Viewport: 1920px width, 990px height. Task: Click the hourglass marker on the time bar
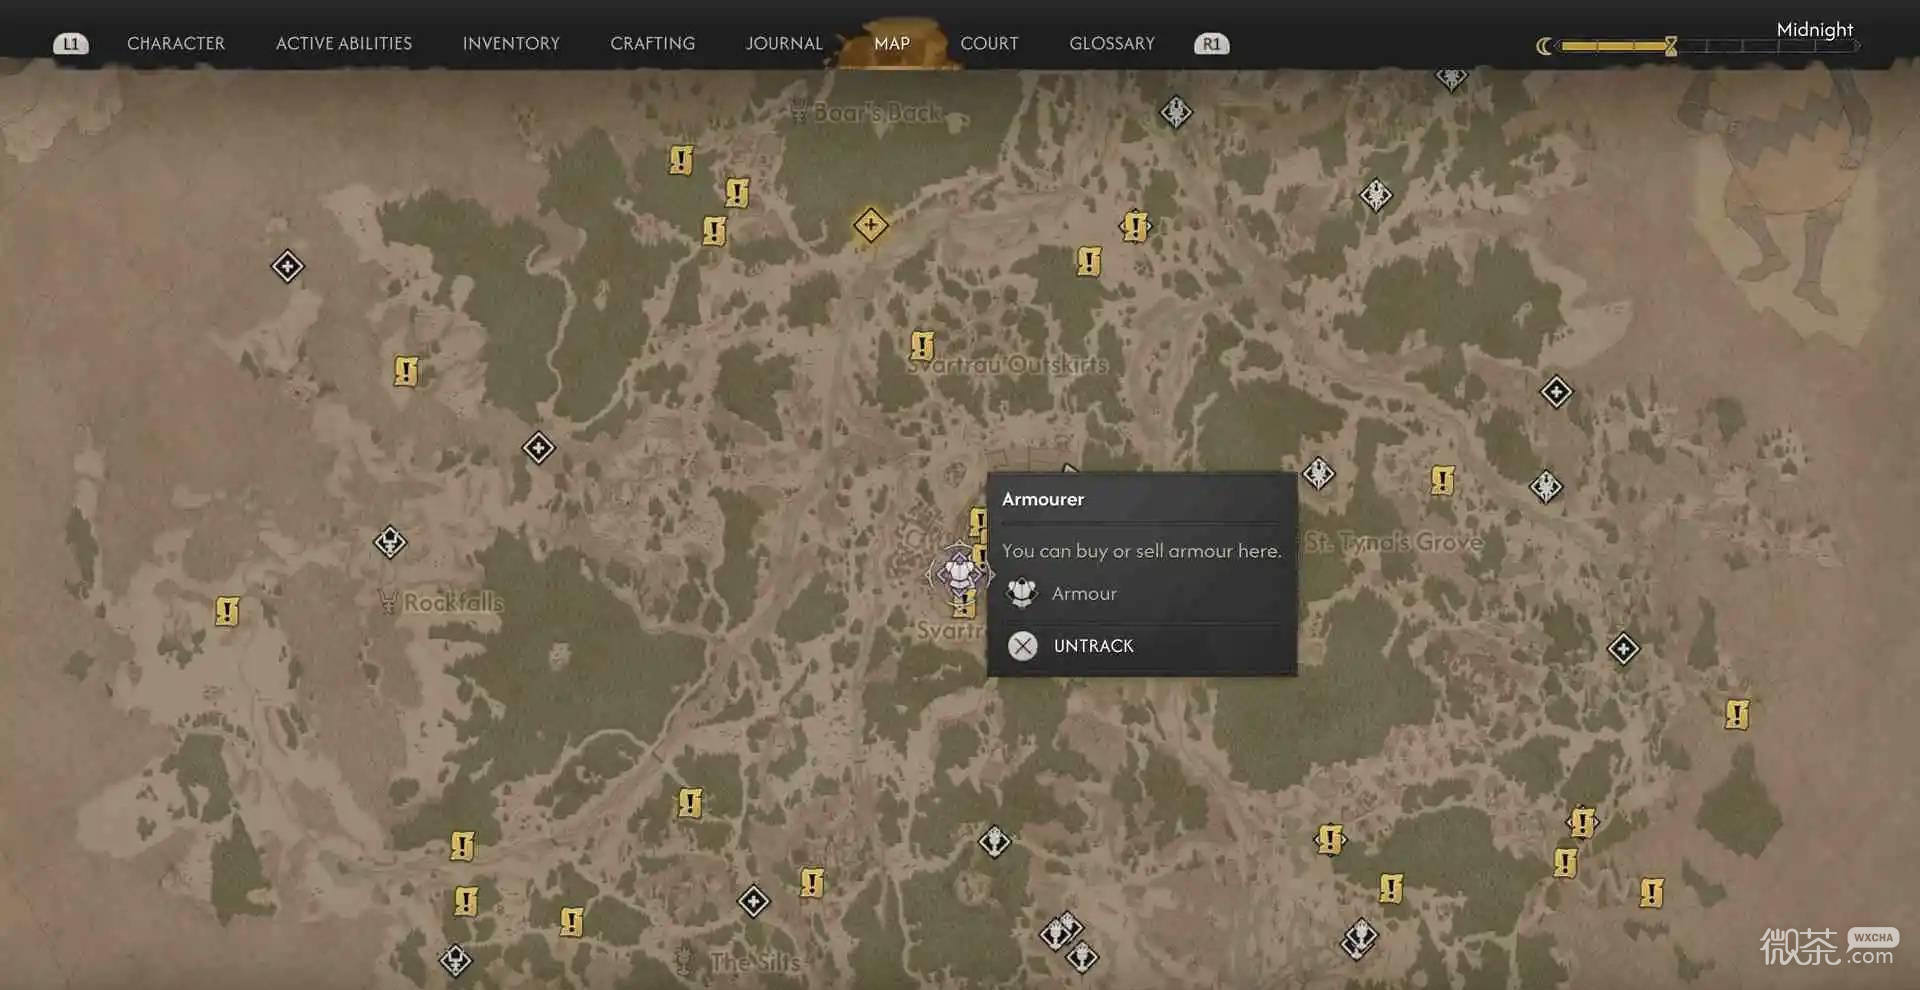coord(1670,46)
